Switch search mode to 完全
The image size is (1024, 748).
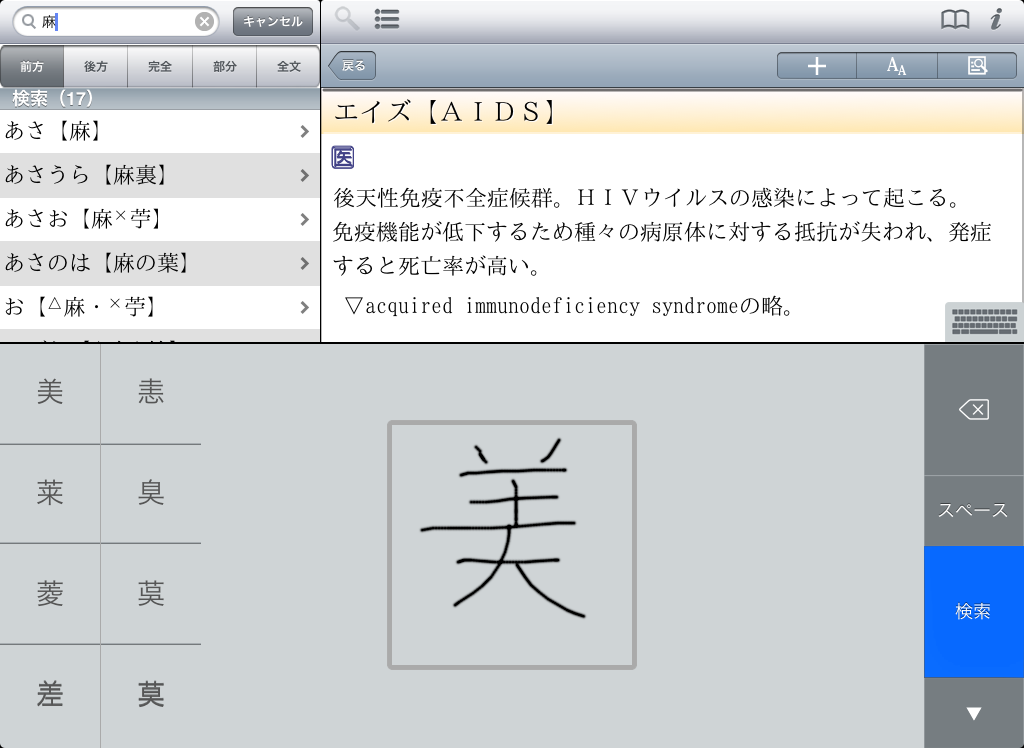tap(160, 67)
